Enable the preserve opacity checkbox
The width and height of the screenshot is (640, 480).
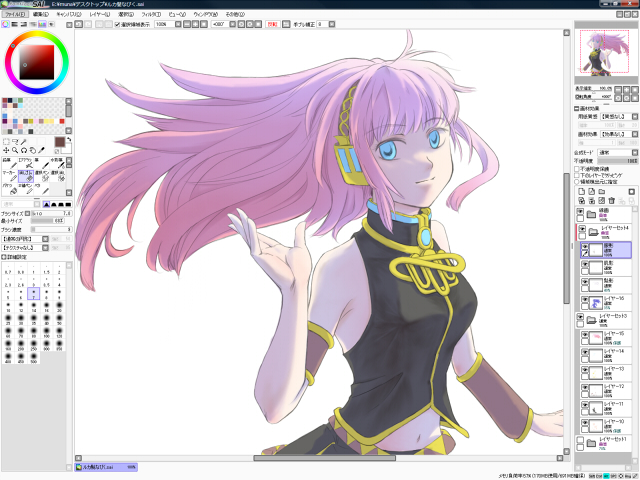tap(577, 169)
